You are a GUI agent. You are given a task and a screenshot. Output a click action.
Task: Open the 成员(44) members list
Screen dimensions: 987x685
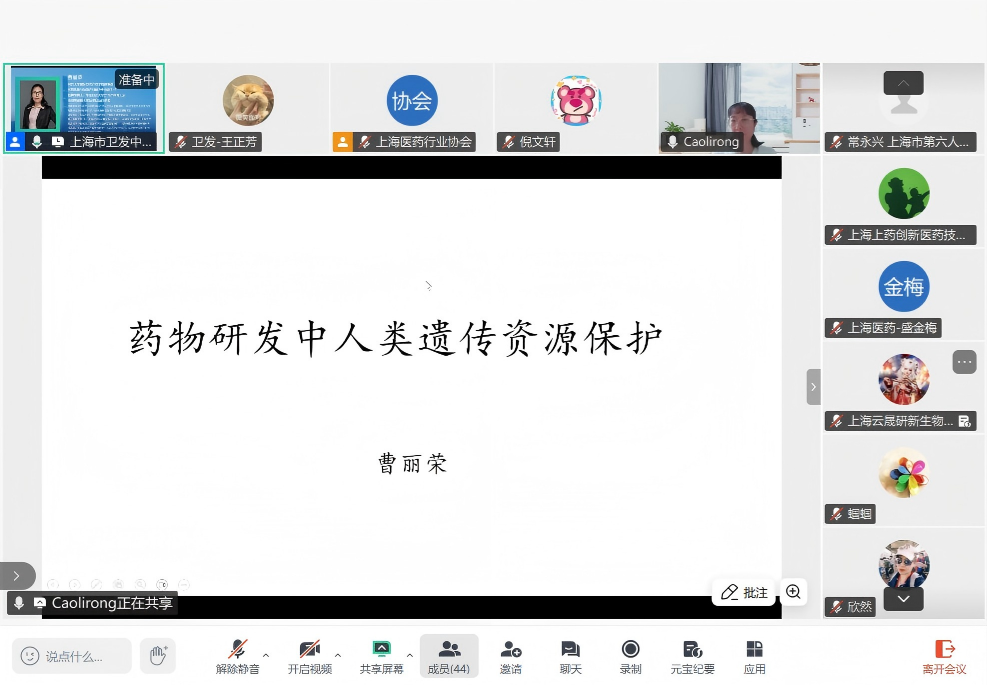(449, 656)
